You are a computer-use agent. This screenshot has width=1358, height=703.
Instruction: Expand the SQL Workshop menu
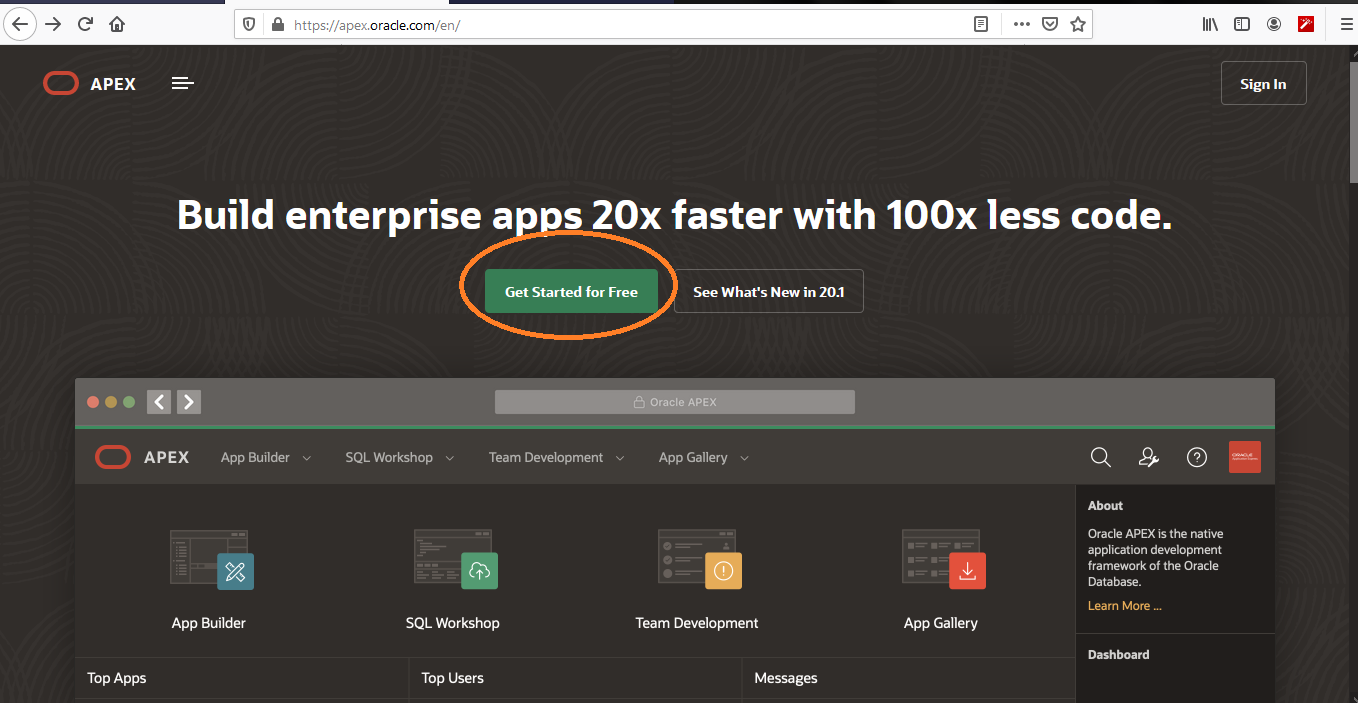pos(400,457)
